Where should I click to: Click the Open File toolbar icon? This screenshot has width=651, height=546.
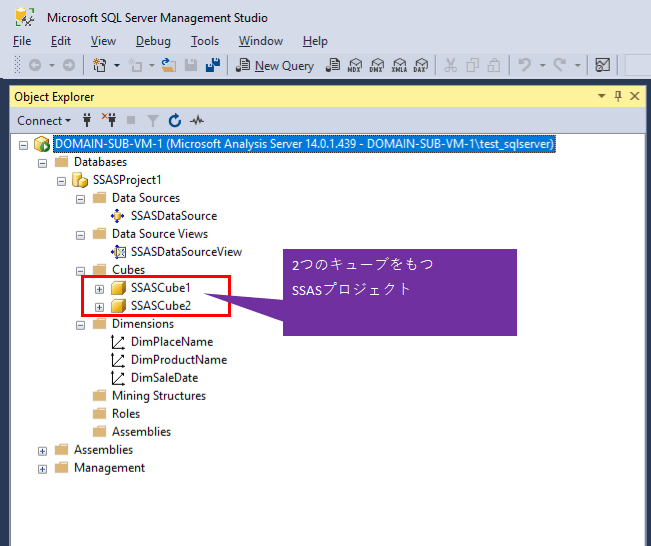(168, 65)
